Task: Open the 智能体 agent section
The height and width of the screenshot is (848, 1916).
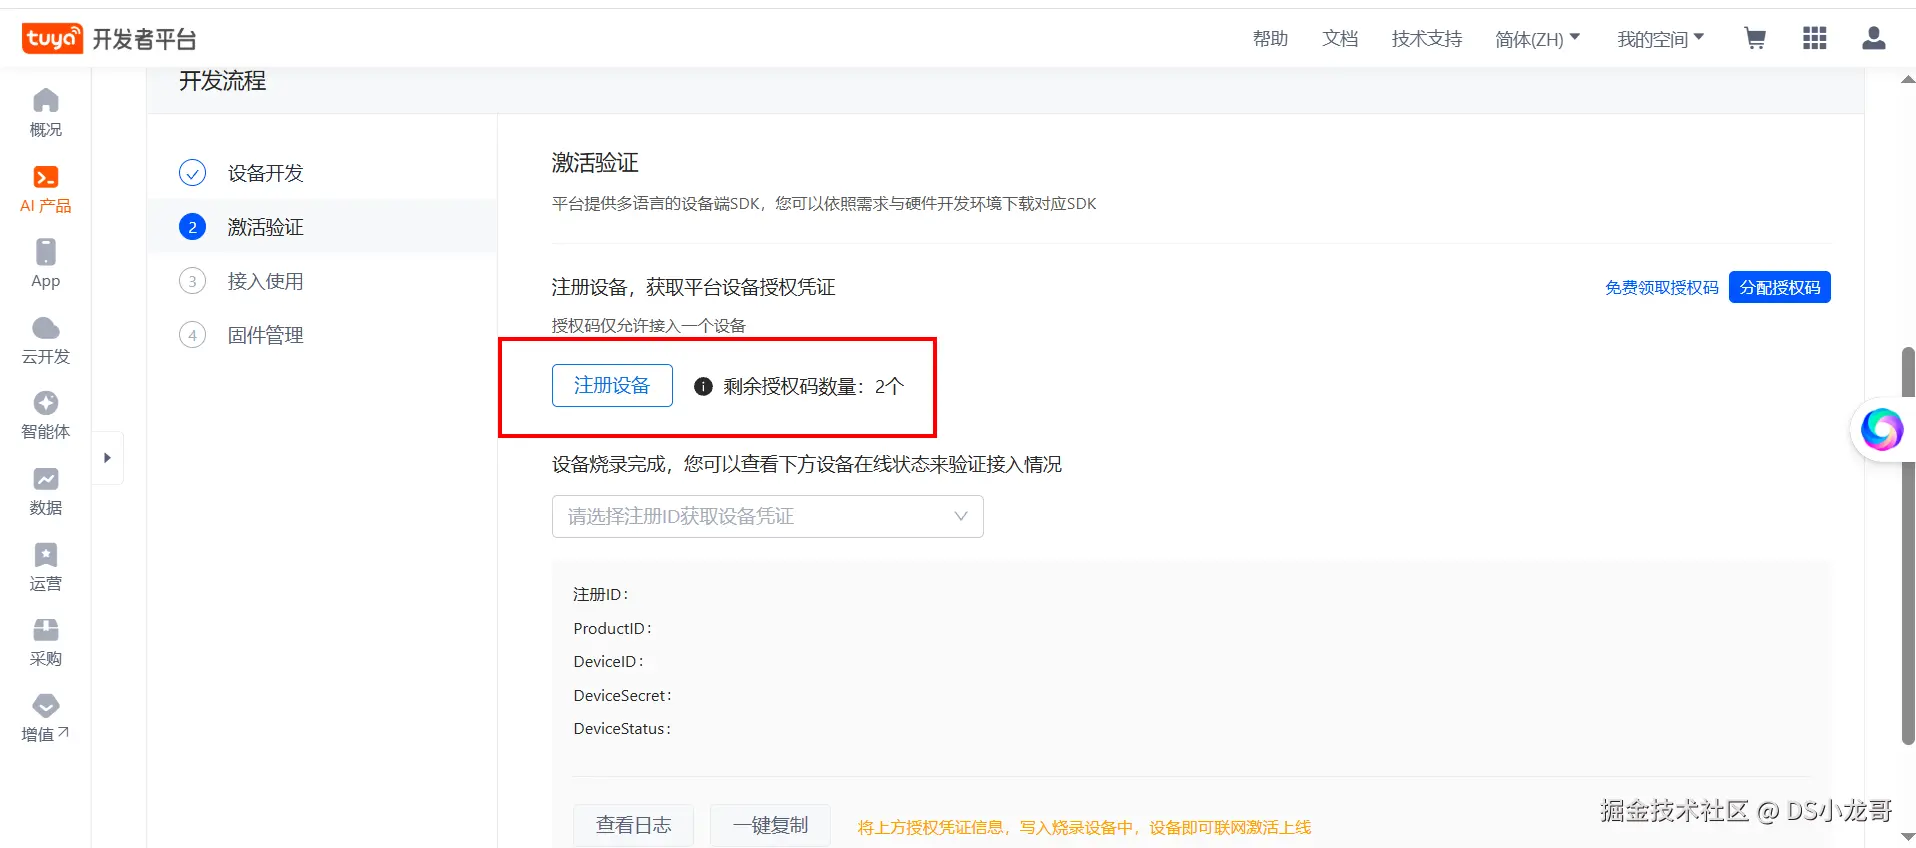Action: pyautogui.click(x=46, y=416)
